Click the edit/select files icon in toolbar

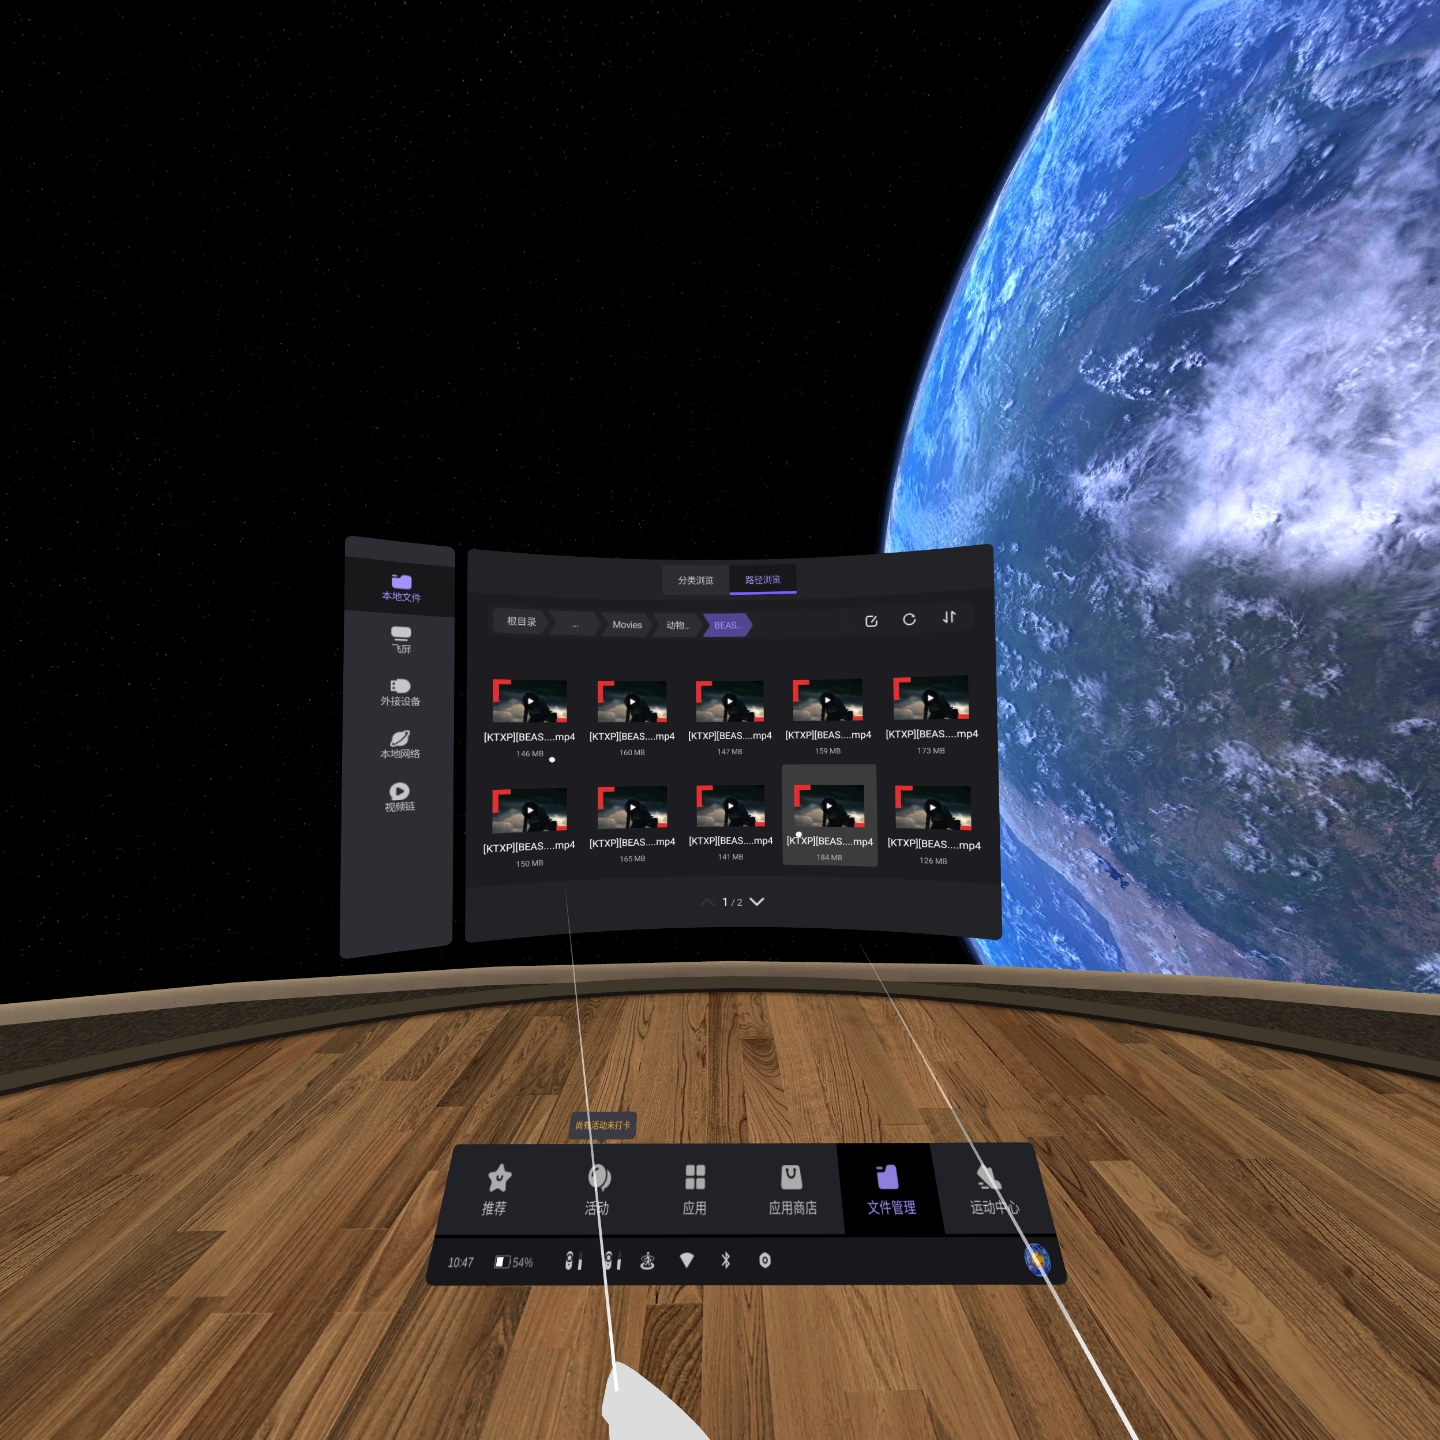(871, 621)
